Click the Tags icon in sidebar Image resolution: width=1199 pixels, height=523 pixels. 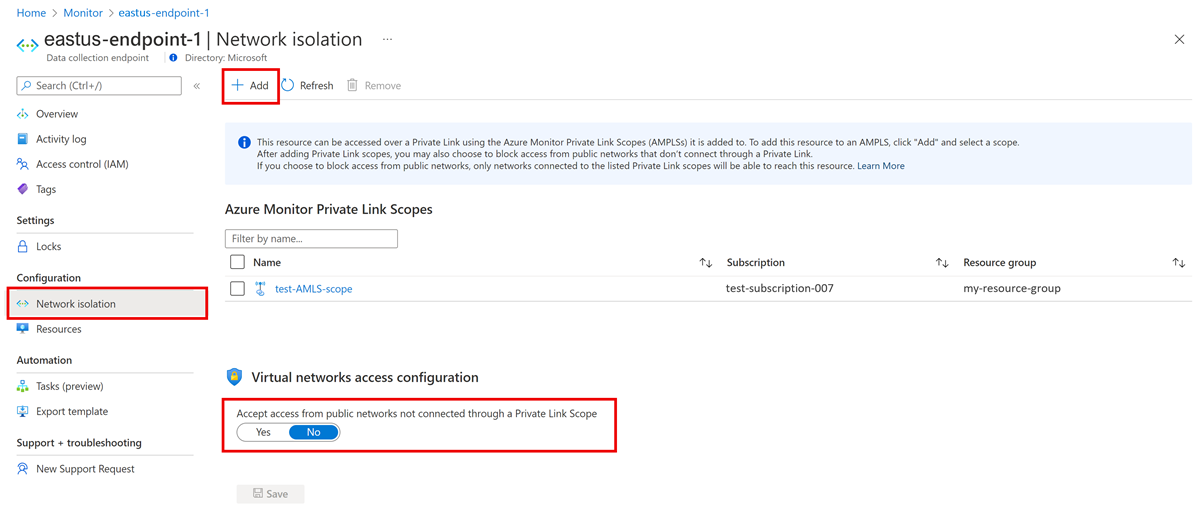(22, 189)
